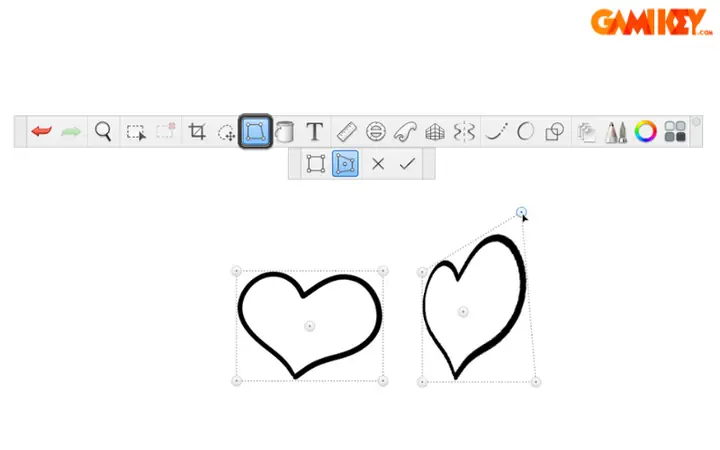Open the Layer Editor pages icon
The height and width of the screenshot is (450, 720).
[x=586, y=132]
